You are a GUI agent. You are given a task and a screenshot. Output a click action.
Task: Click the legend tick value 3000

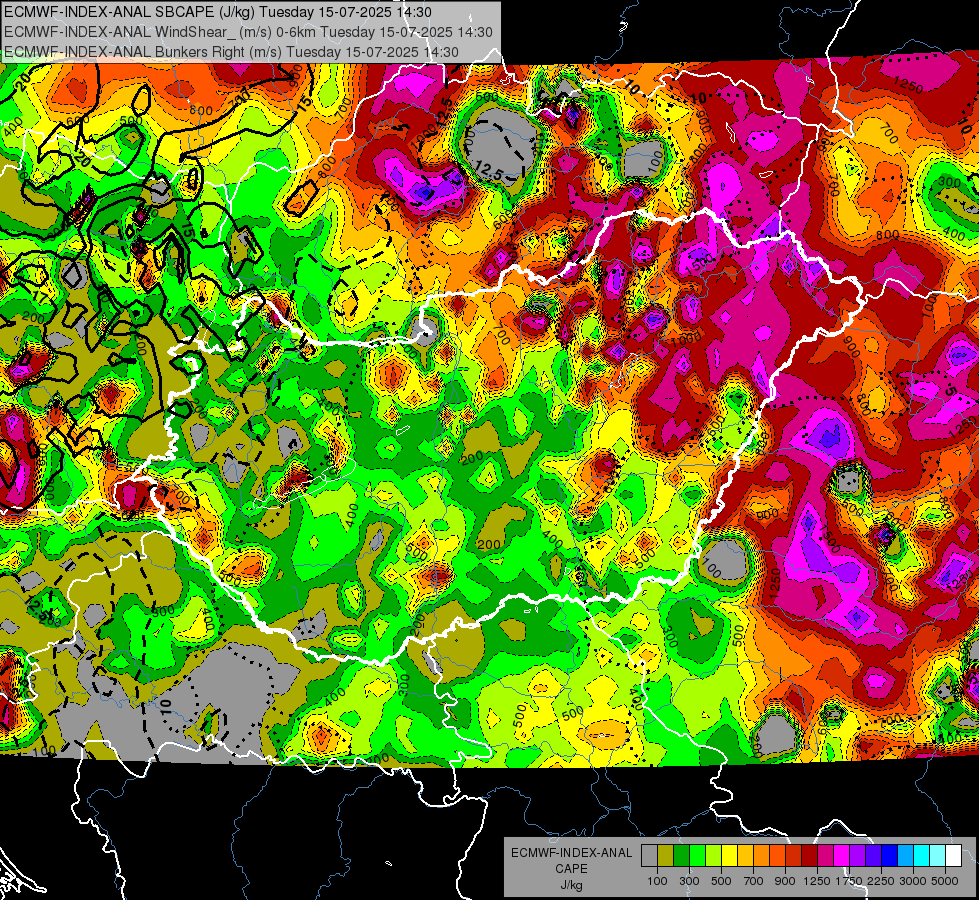tap(913, 881)
